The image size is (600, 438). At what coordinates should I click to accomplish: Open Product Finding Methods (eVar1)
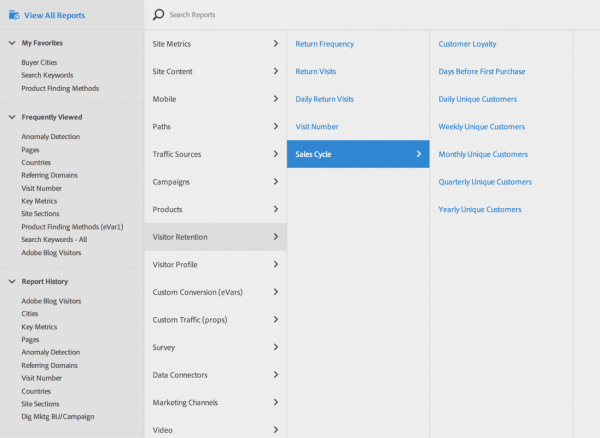72,227
